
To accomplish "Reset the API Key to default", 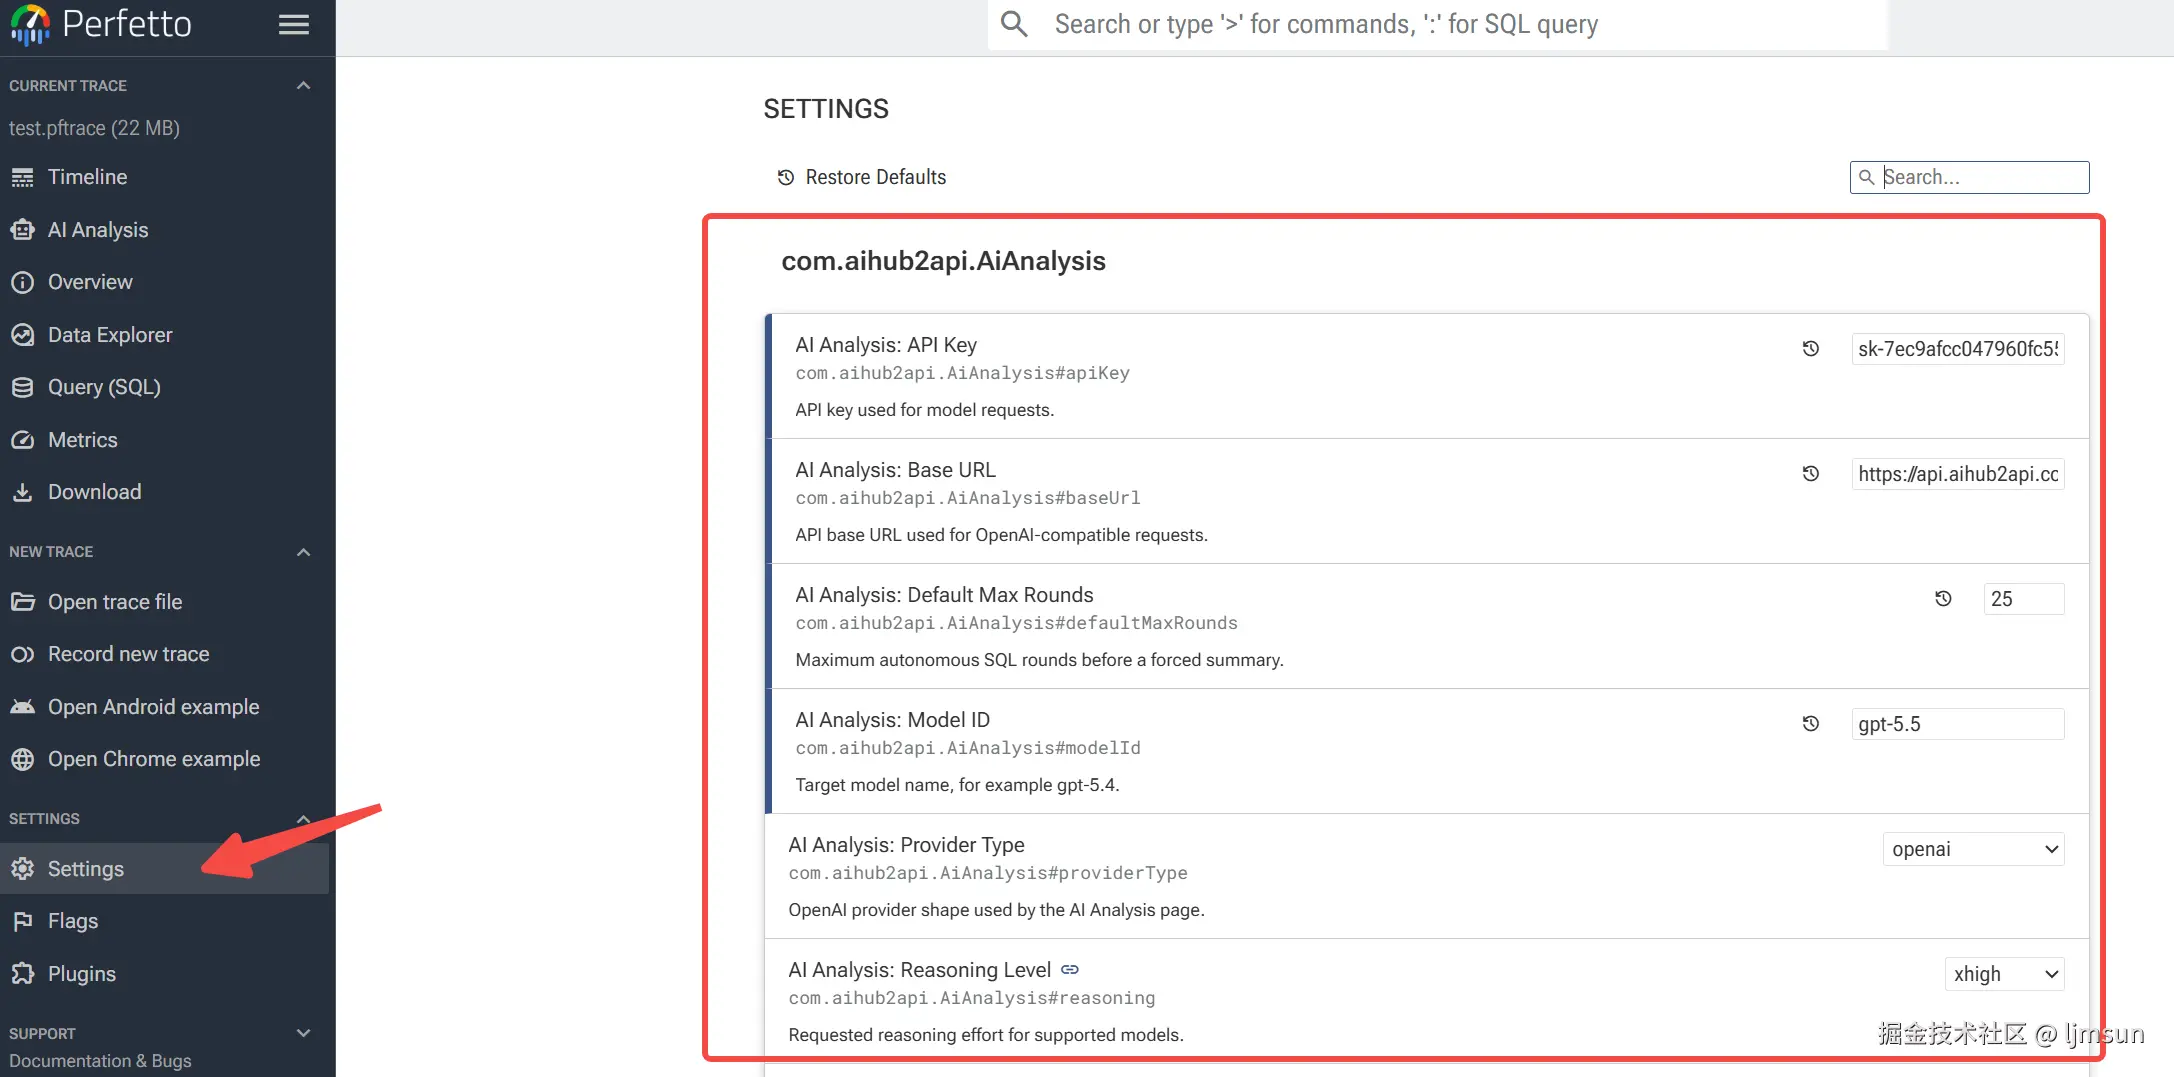I will 1810,349.
